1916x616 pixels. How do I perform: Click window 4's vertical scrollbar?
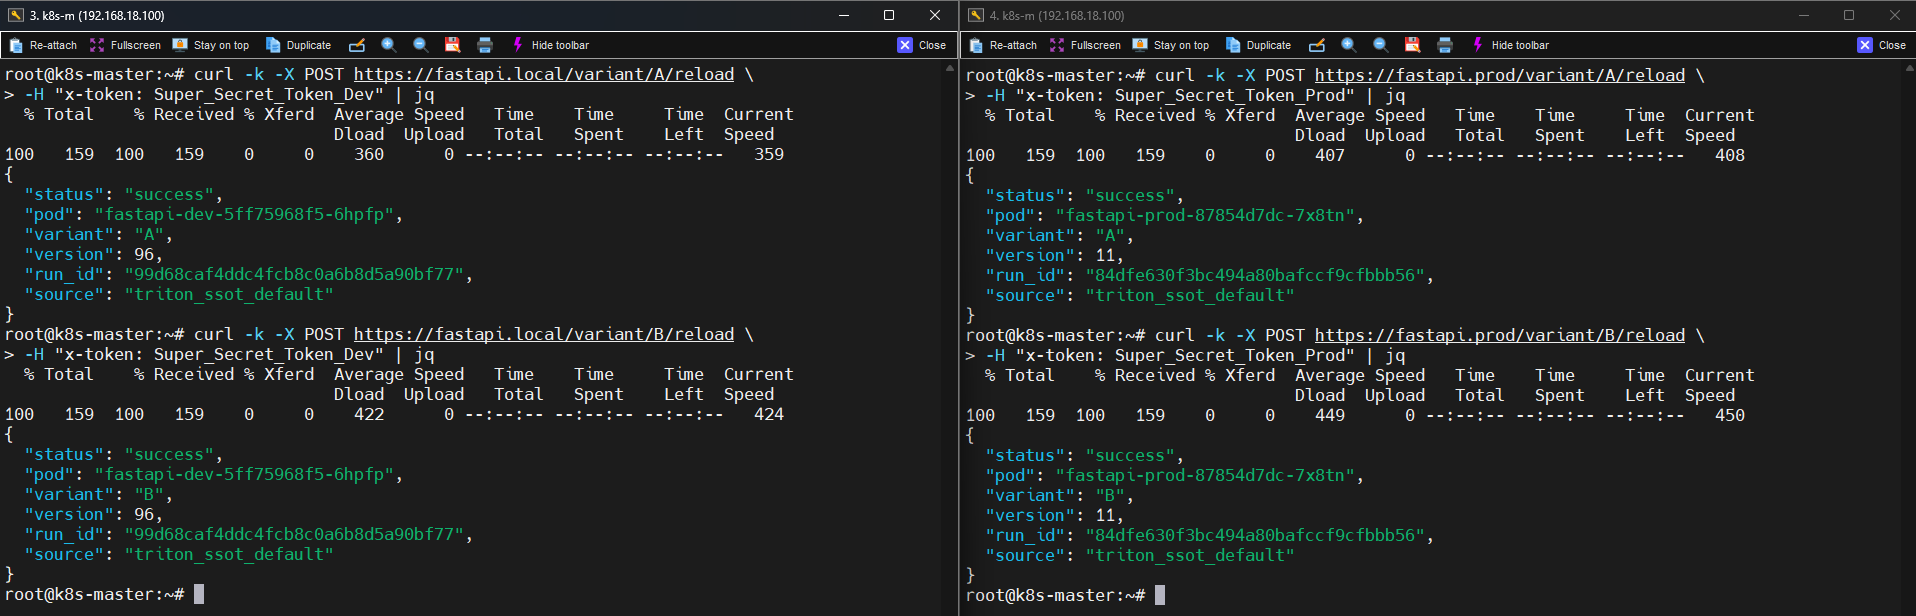[x=1910, y=337]
